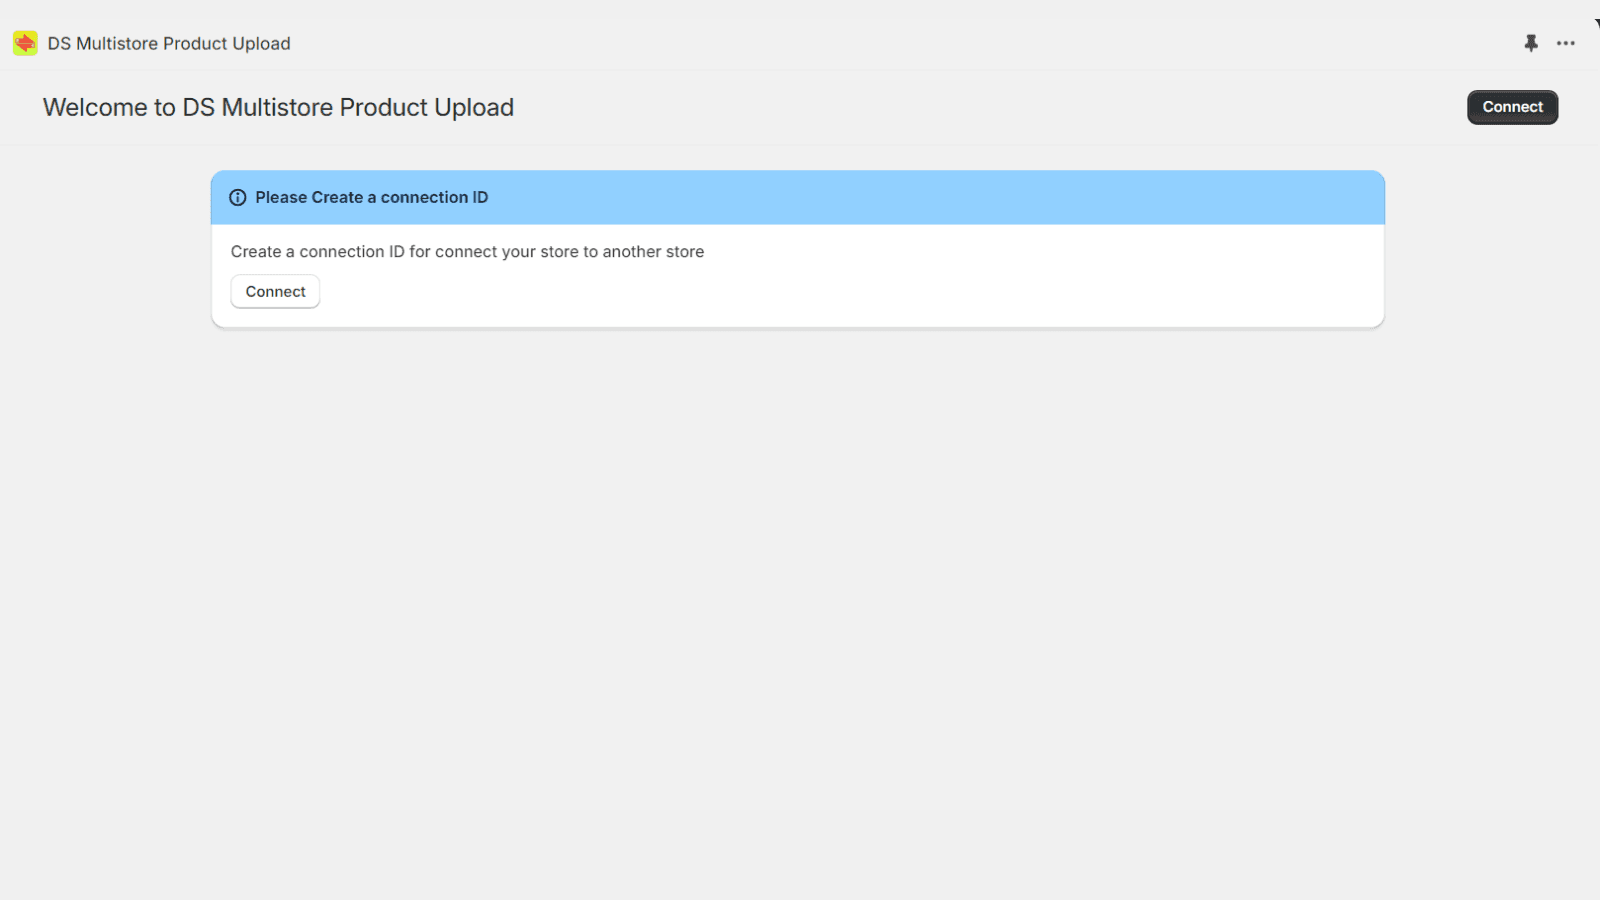Select the white connection ID card area
Screen dimensions: 1600x900
click(x=796, y=277)
